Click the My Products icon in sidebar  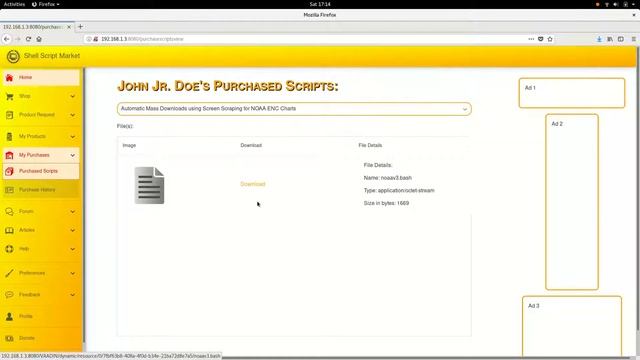pyautogui.click(x=9, y=136)
